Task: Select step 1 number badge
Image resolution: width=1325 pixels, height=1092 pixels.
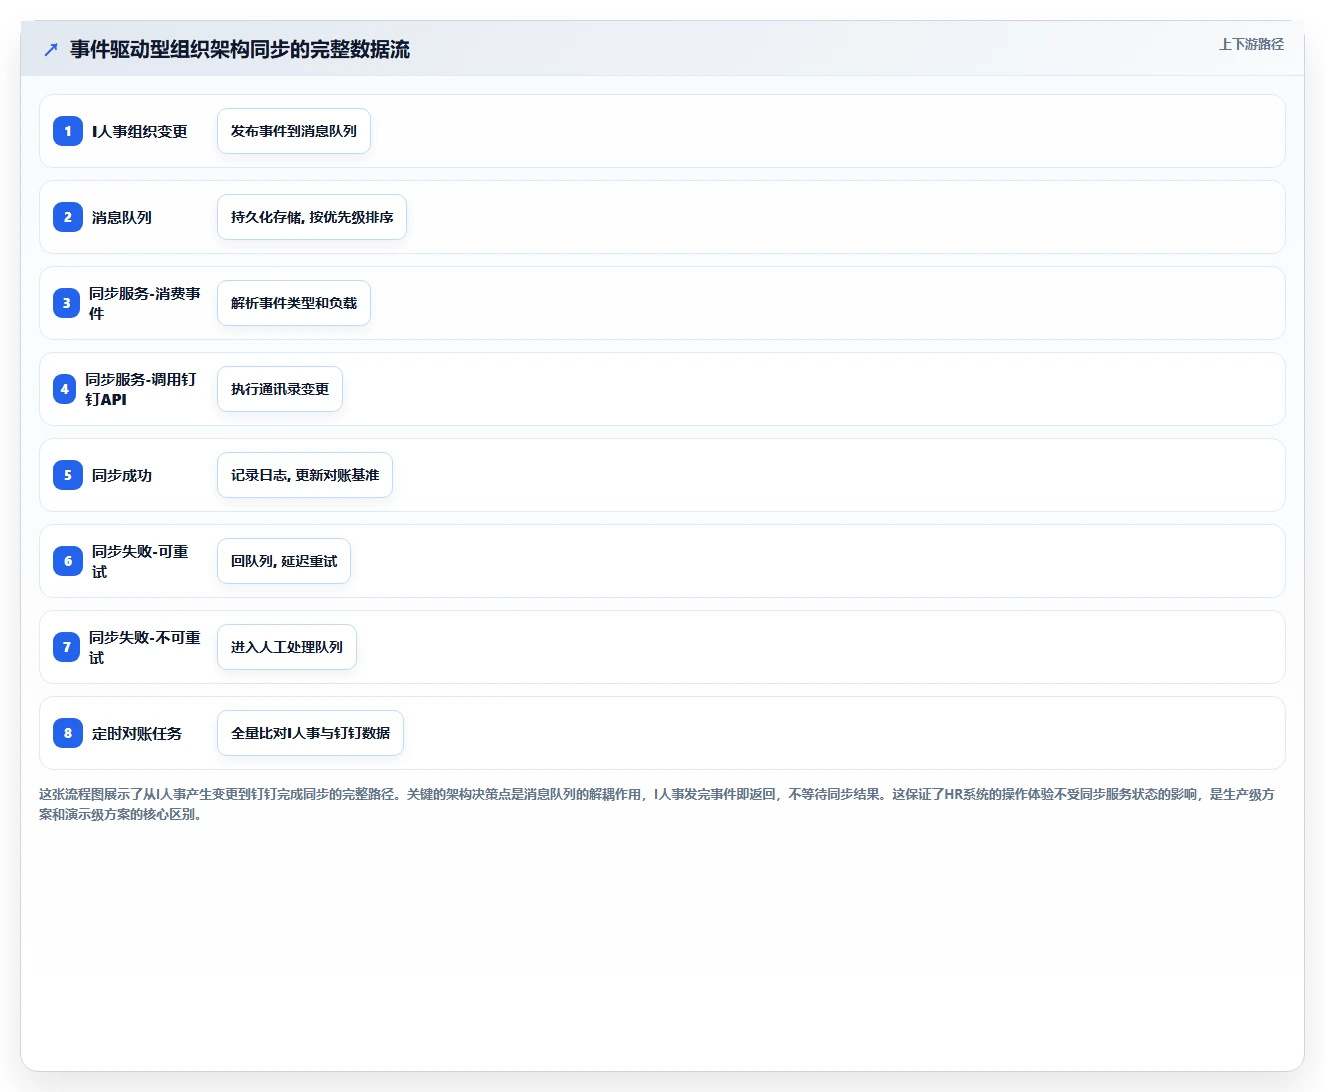Action: tap(68, 131)
